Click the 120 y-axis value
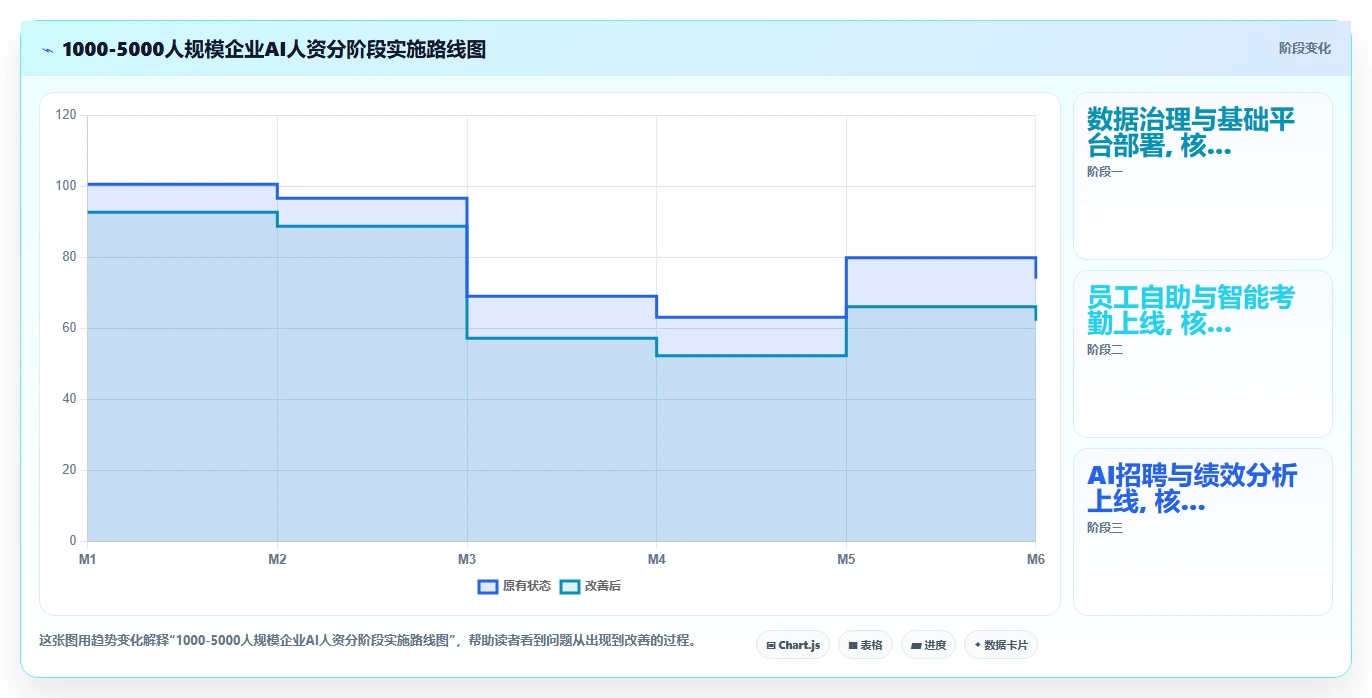This screenshot has width=1372, height=698. [66, 115]
